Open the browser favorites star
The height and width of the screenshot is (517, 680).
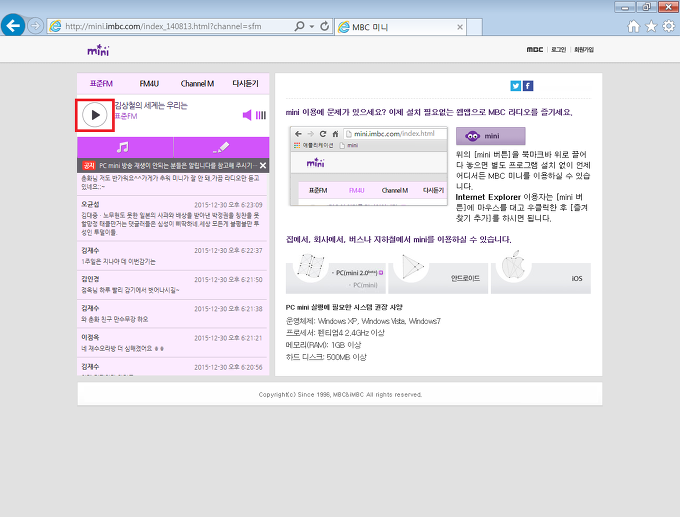tap(651, 26)
